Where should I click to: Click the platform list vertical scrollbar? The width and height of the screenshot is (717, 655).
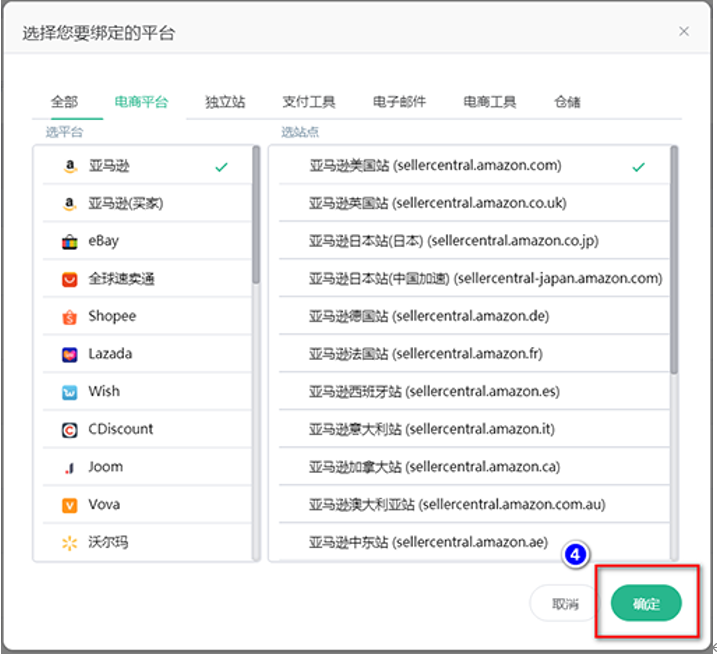pos(256,215)
